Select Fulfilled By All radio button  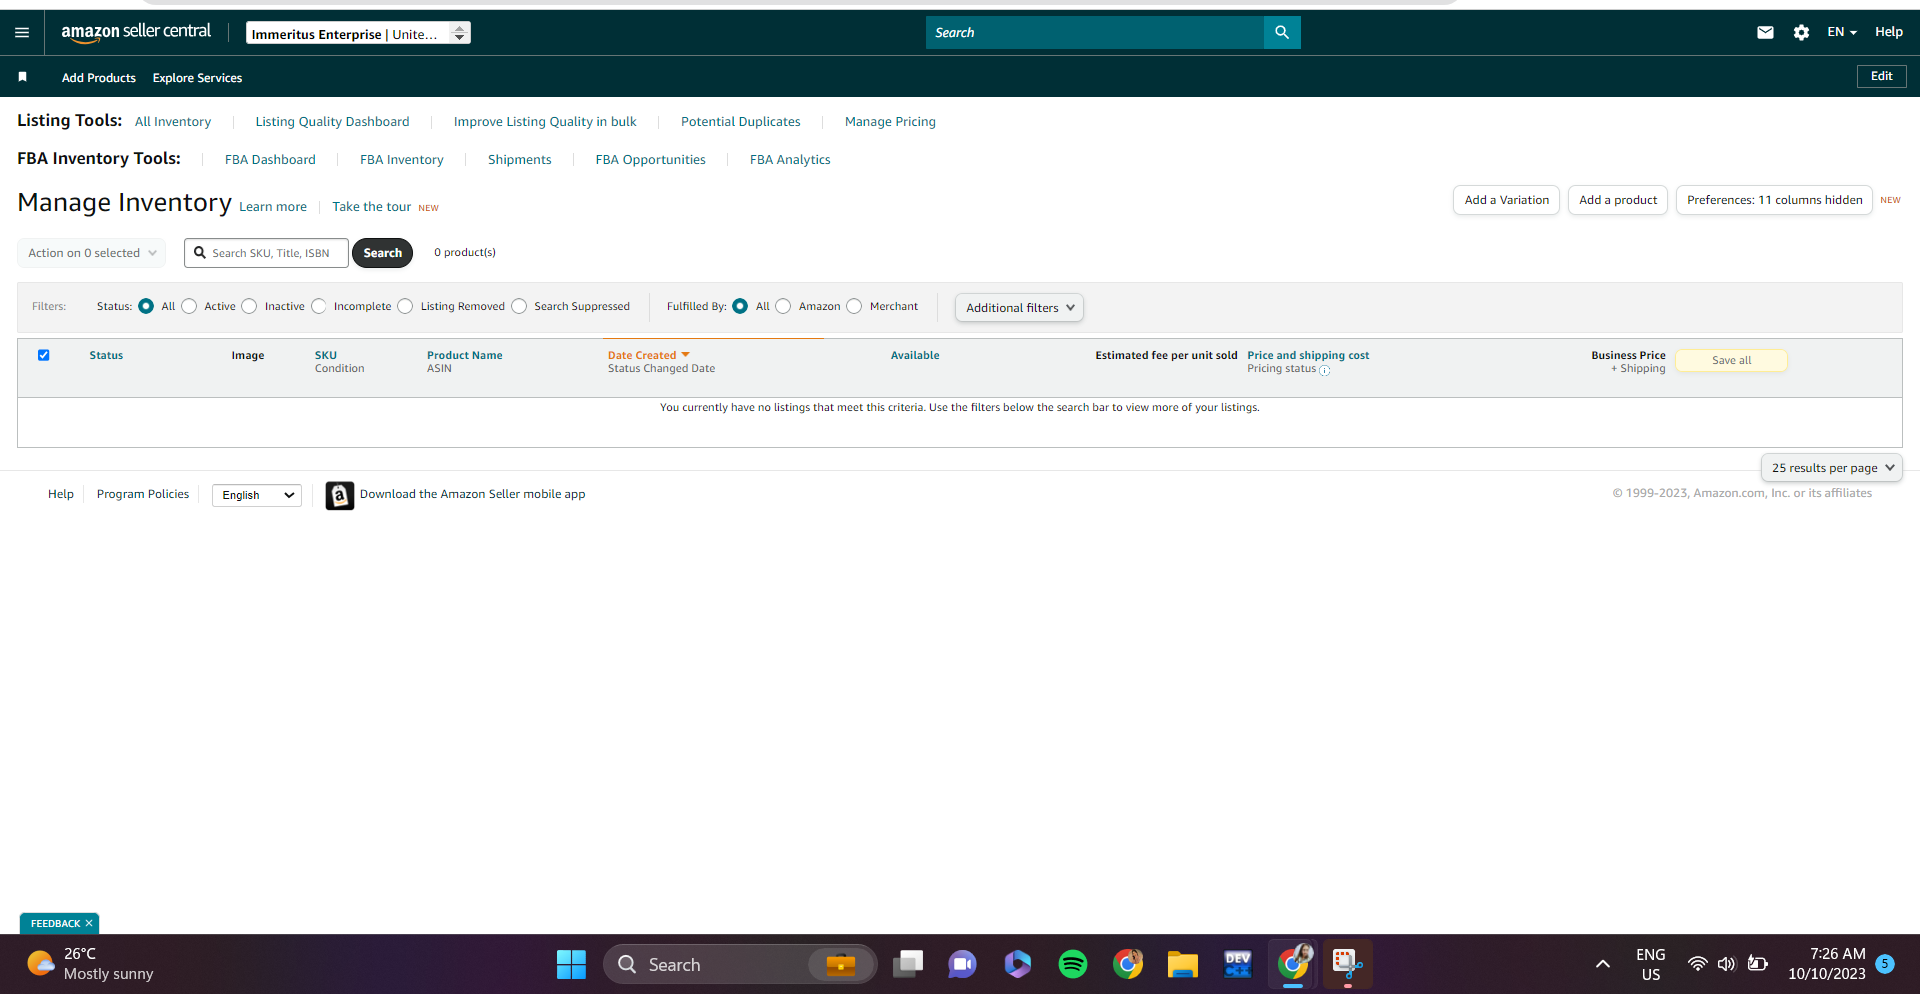click(x=740, y=306)
